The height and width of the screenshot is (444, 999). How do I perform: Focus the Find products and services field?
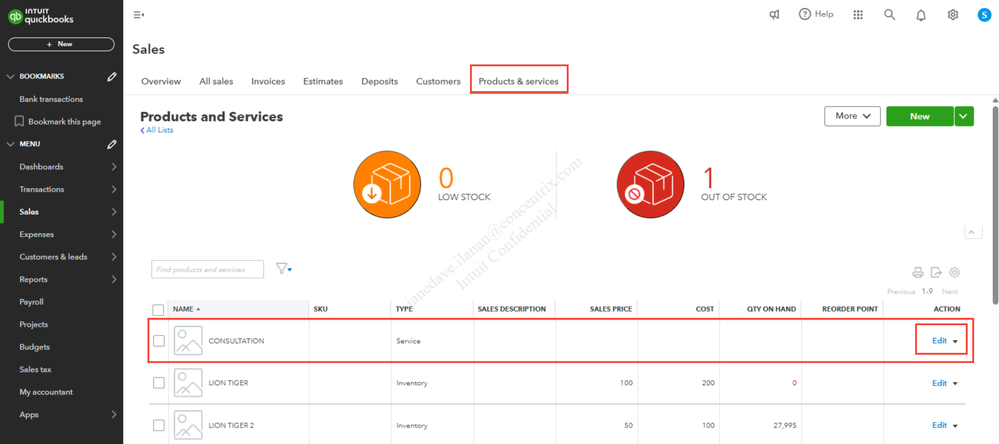pos(207,269)
